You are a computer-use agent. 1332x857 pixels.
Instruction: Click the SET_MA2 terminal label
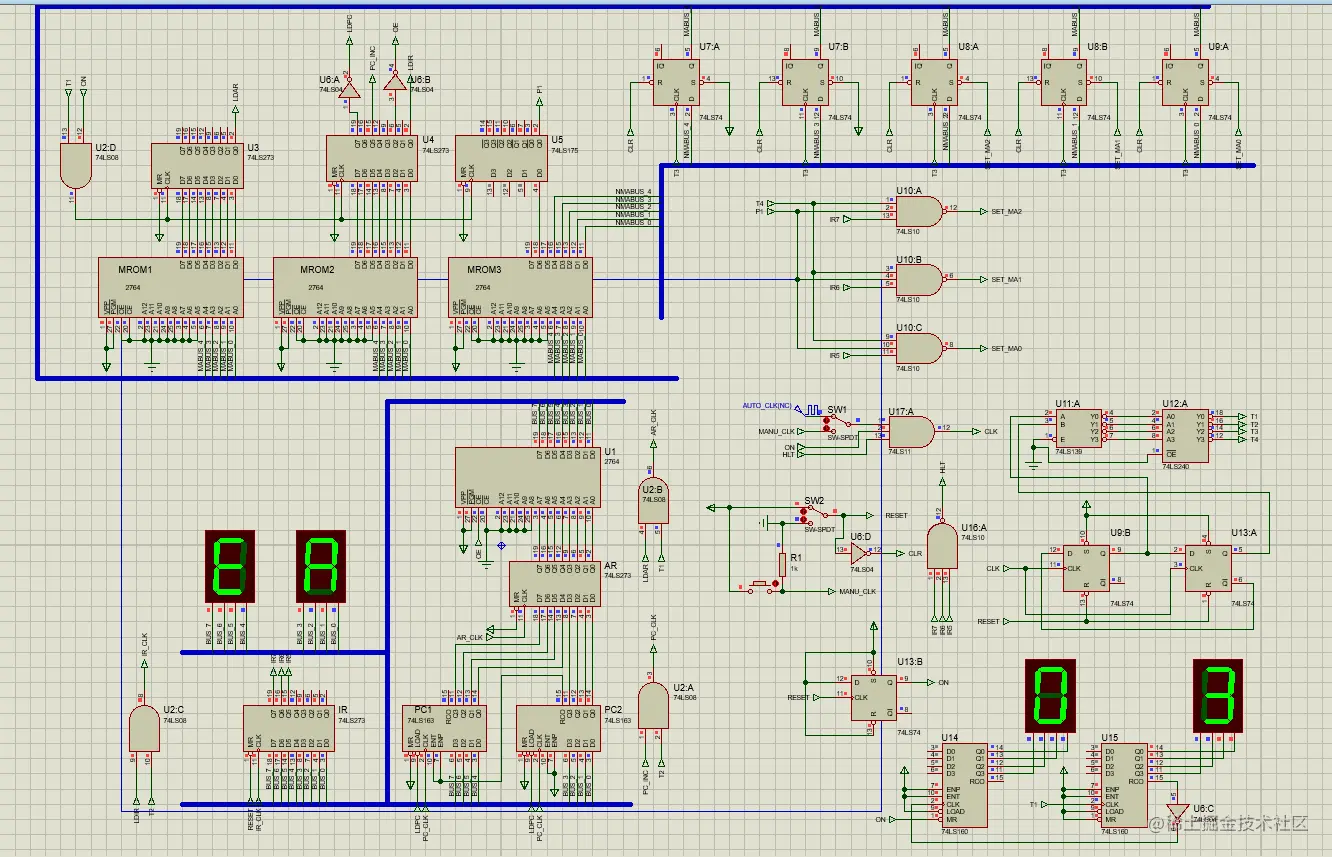(x=1006, y=212)
